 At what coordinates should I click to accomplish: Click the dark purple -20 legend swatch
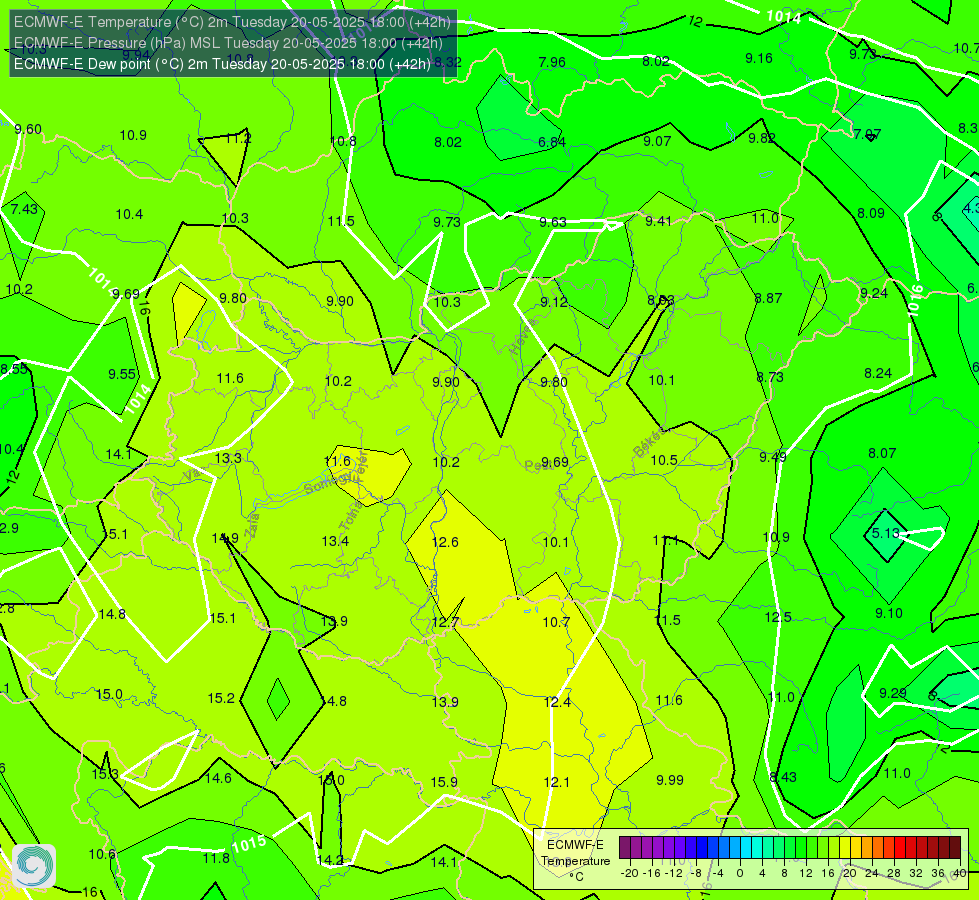pos(625,848)
